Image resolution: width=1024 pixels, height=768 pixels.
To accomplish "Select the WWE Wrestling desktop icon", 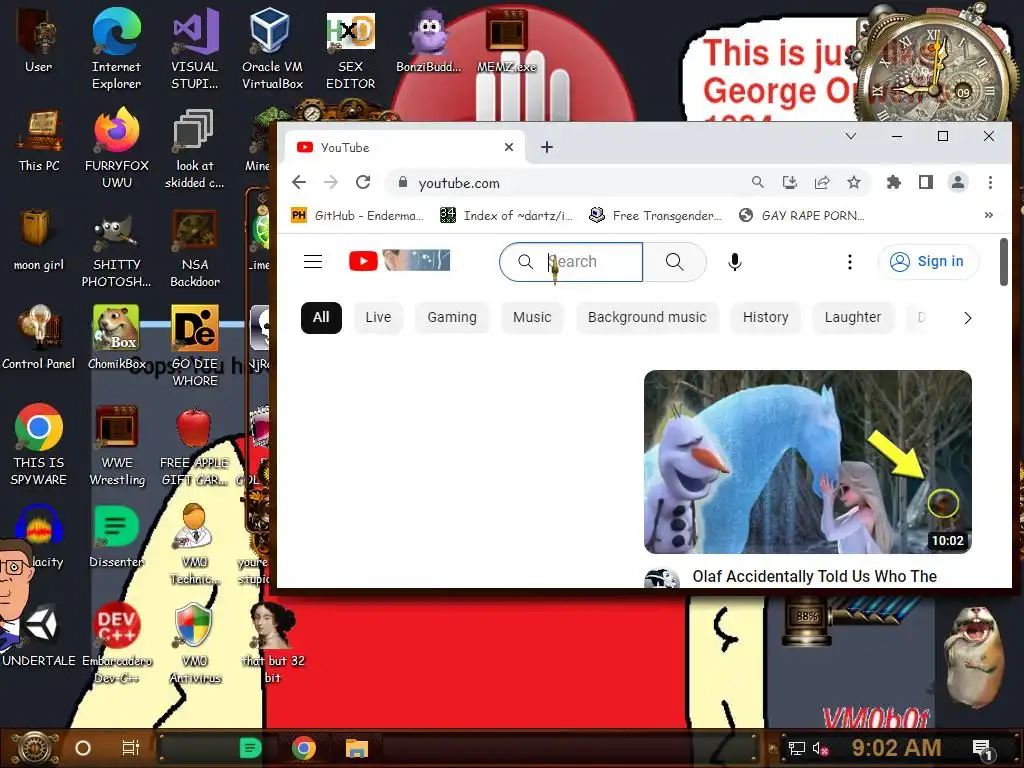I will point(117,444).
